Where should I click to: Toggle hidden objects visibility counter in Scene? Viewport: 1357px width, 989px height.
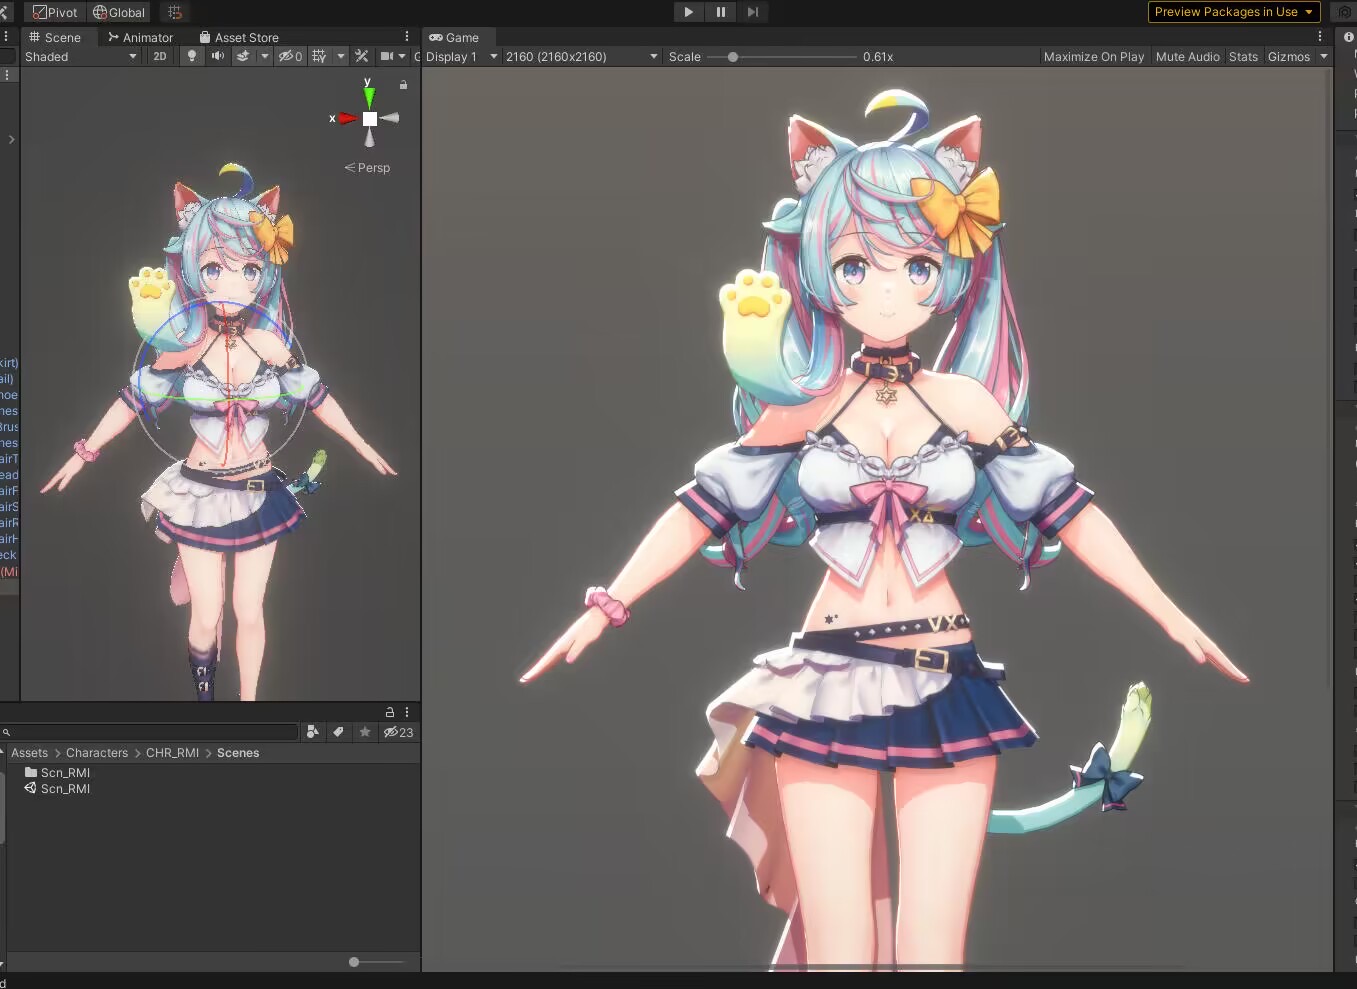[x=290, y=56]
